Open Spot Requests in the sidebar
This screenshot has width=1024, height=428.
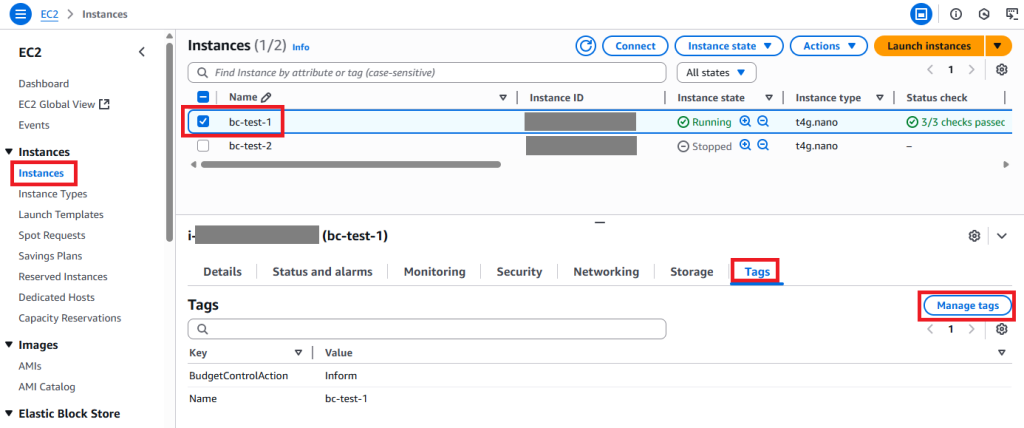click(x=52, y=235)
